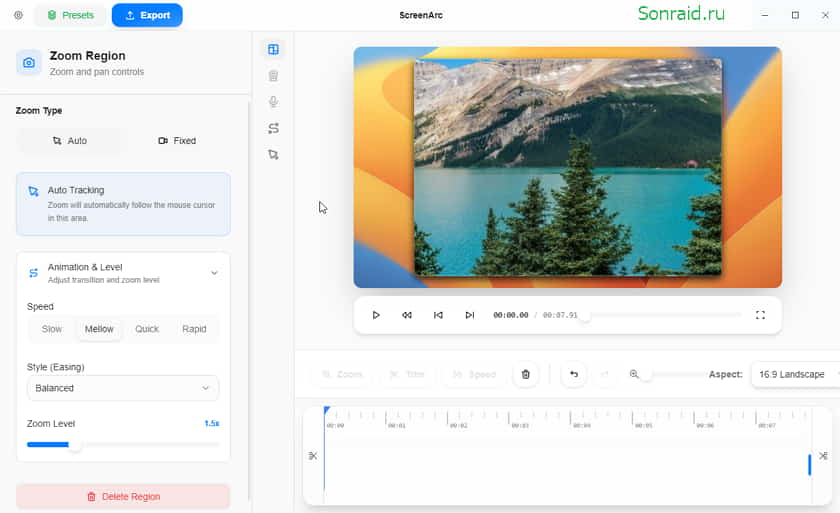Open the 16:9 Landscape aspect dropdown
840x513 pixels.
(x=795, y=374)
